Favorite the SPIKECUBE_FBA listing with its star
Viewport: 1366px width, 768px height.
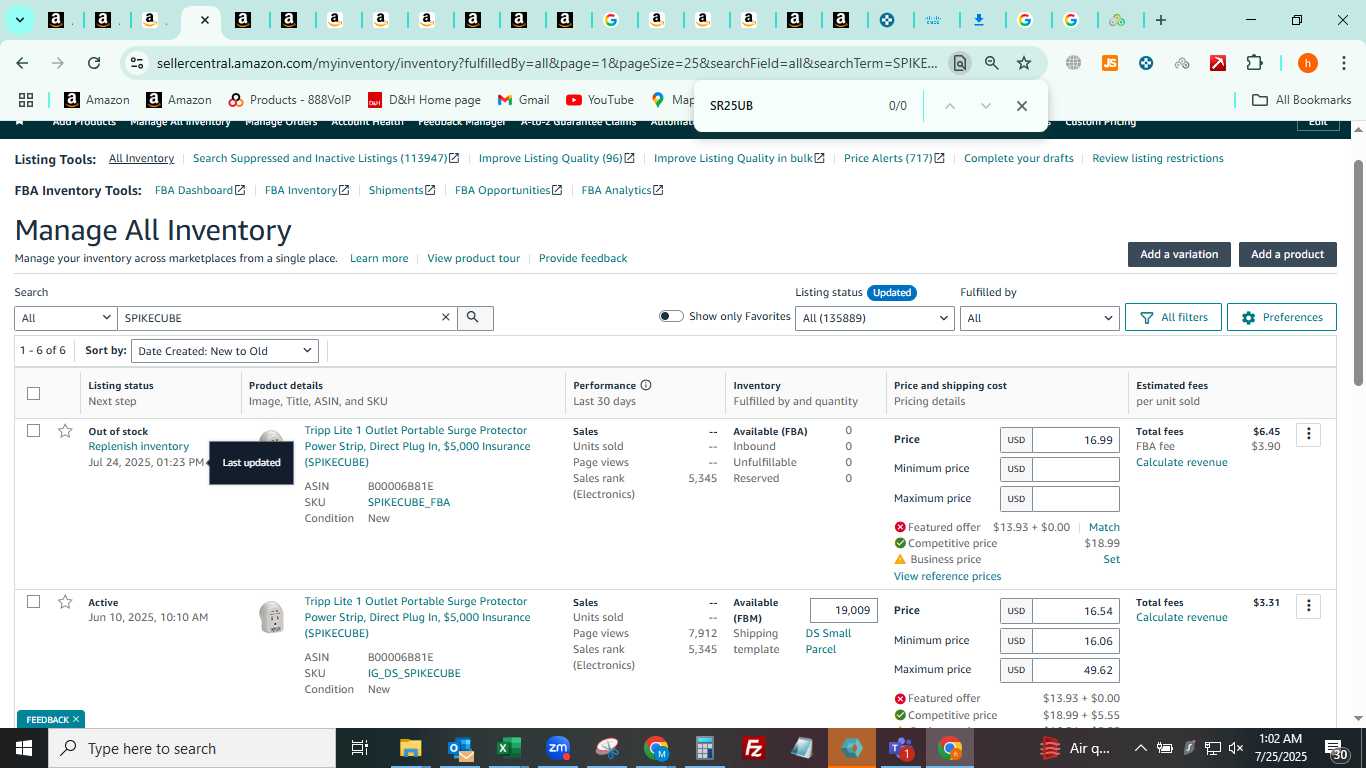click(65, 431)
